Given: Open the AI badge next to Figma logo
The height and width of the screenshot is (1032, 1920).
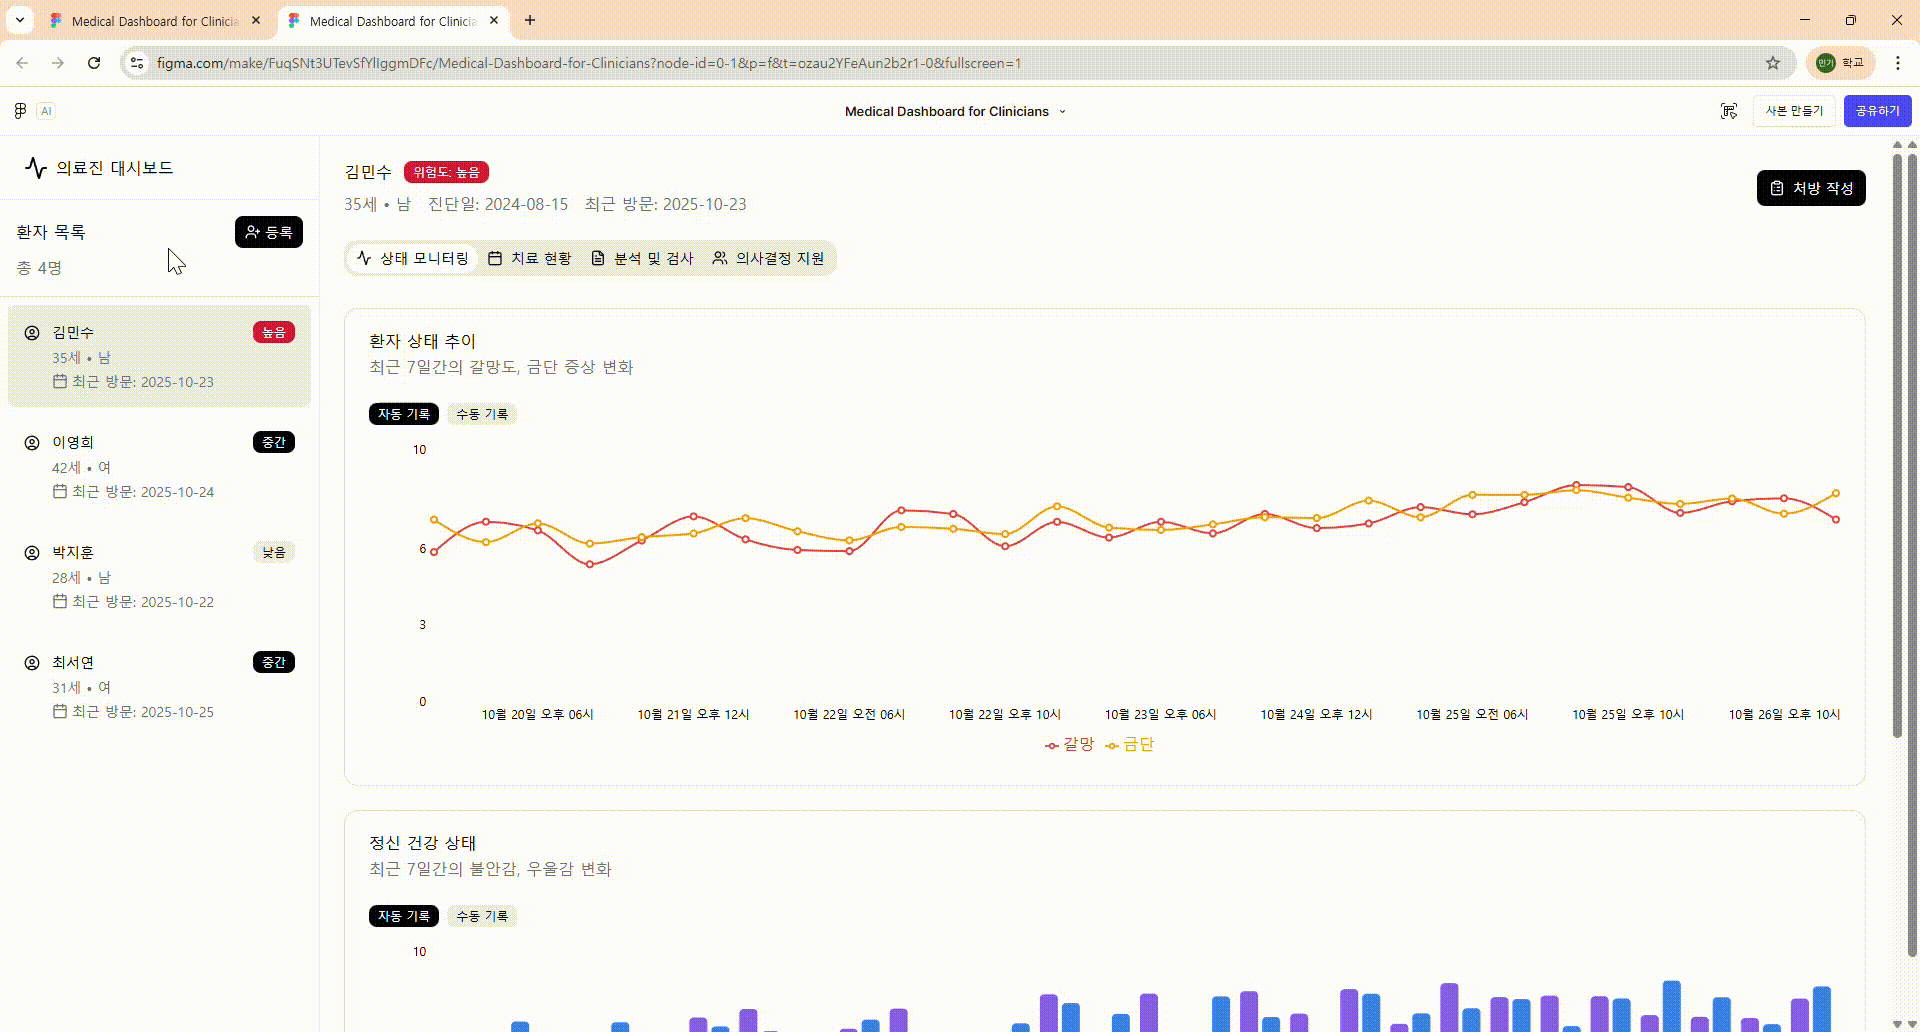Looking at the screenshot, I should (46, 110).
